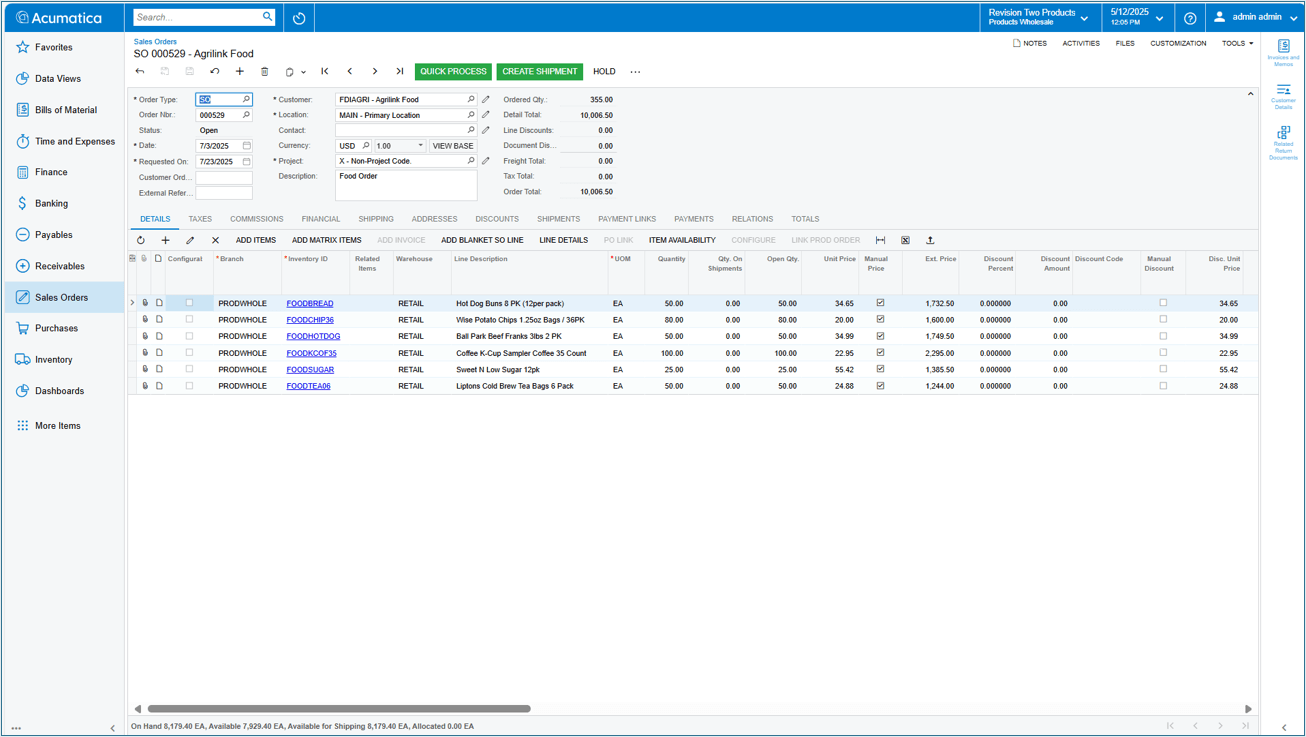Toggle Configurable checkbox for FOODTEA06 row
This screenshot has height=737, width=1306.
coord(189,385)
